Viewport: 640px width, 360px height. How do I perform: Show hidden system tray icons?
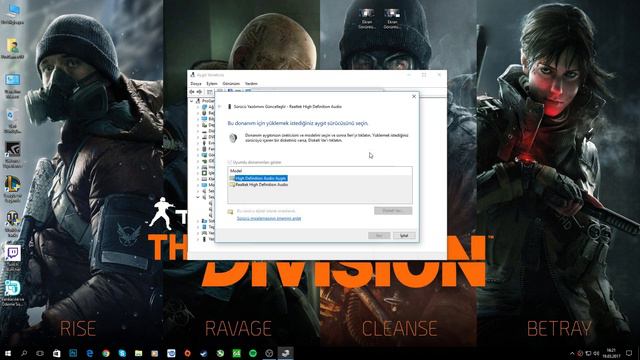572,353
